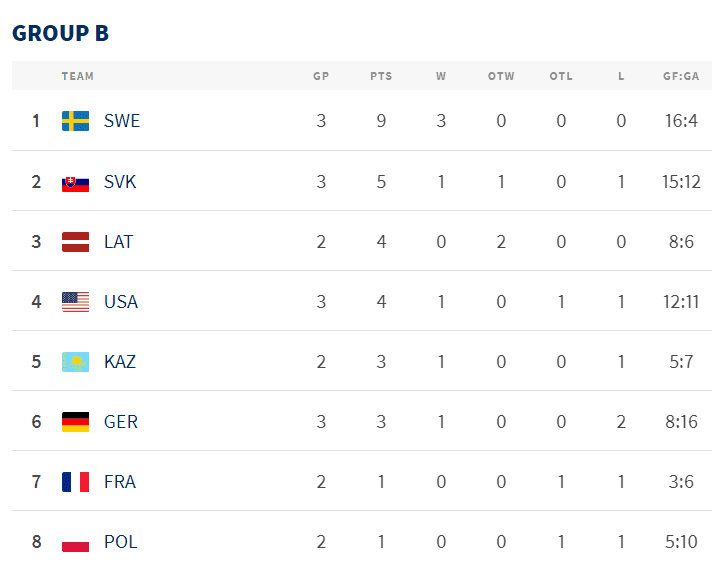Click the TEAM column header
This screenshot has height=565, width=721.
77,76
